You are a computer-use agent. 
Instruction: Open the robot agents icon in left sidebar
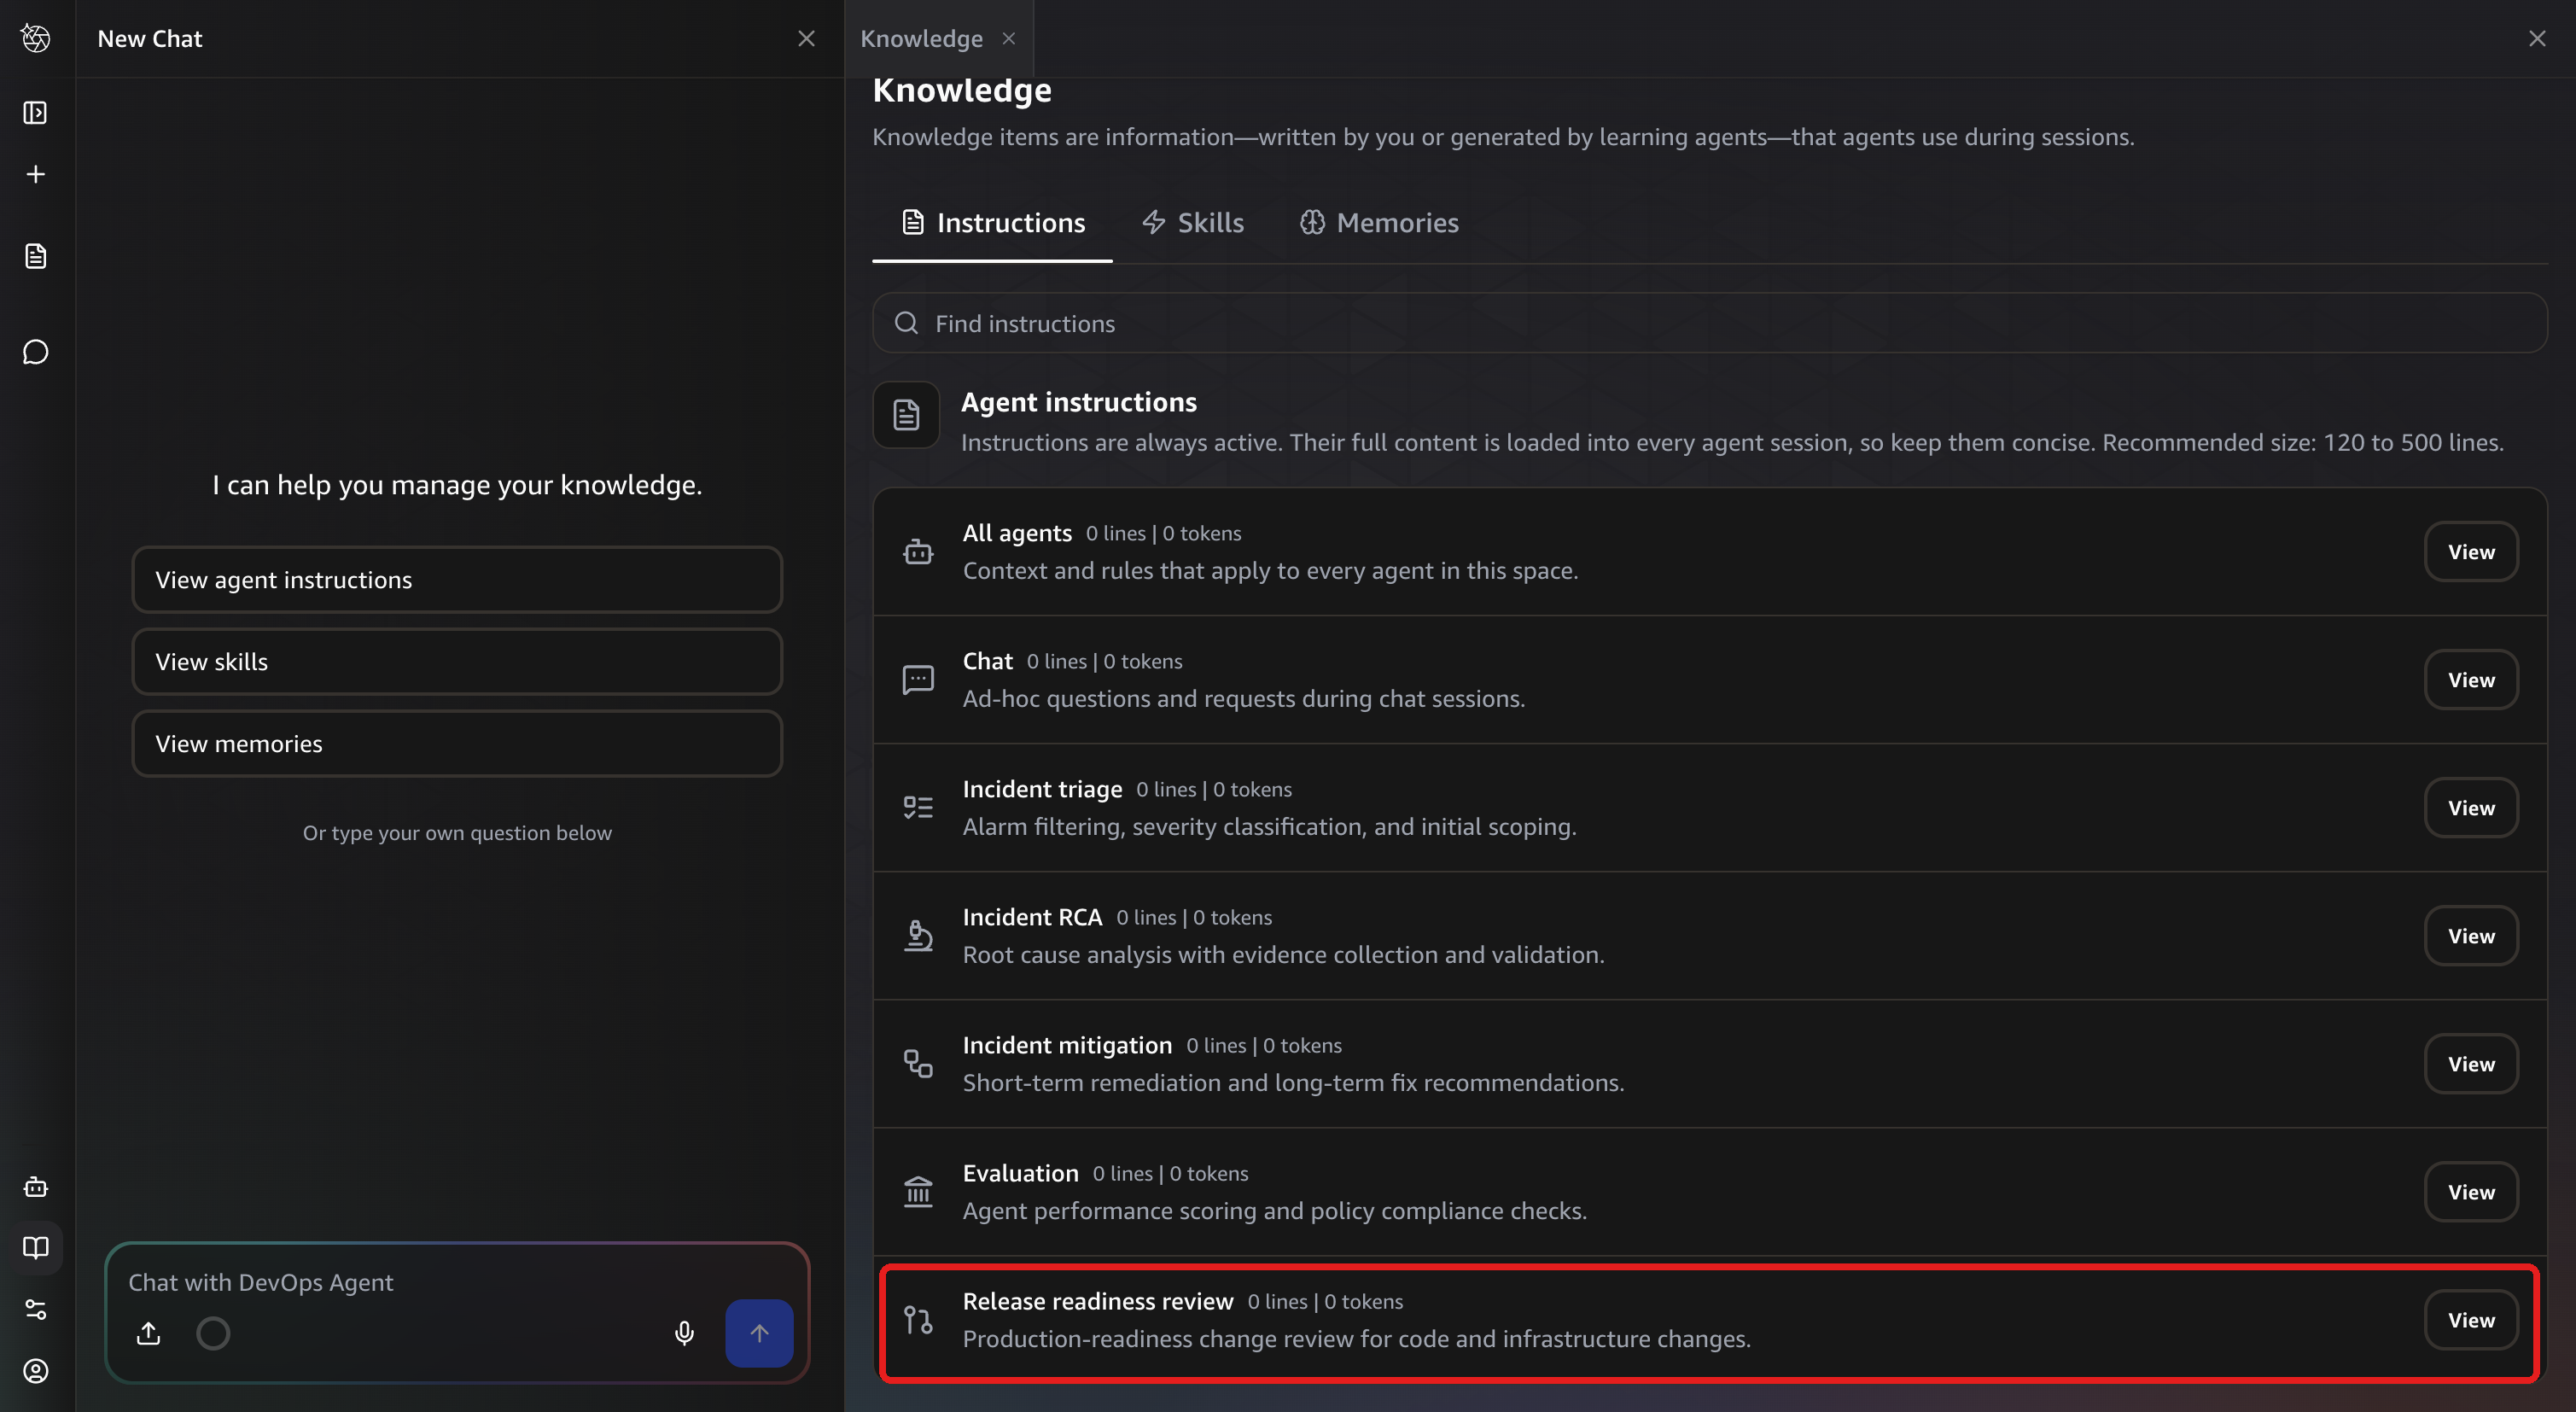[36, 1187]
